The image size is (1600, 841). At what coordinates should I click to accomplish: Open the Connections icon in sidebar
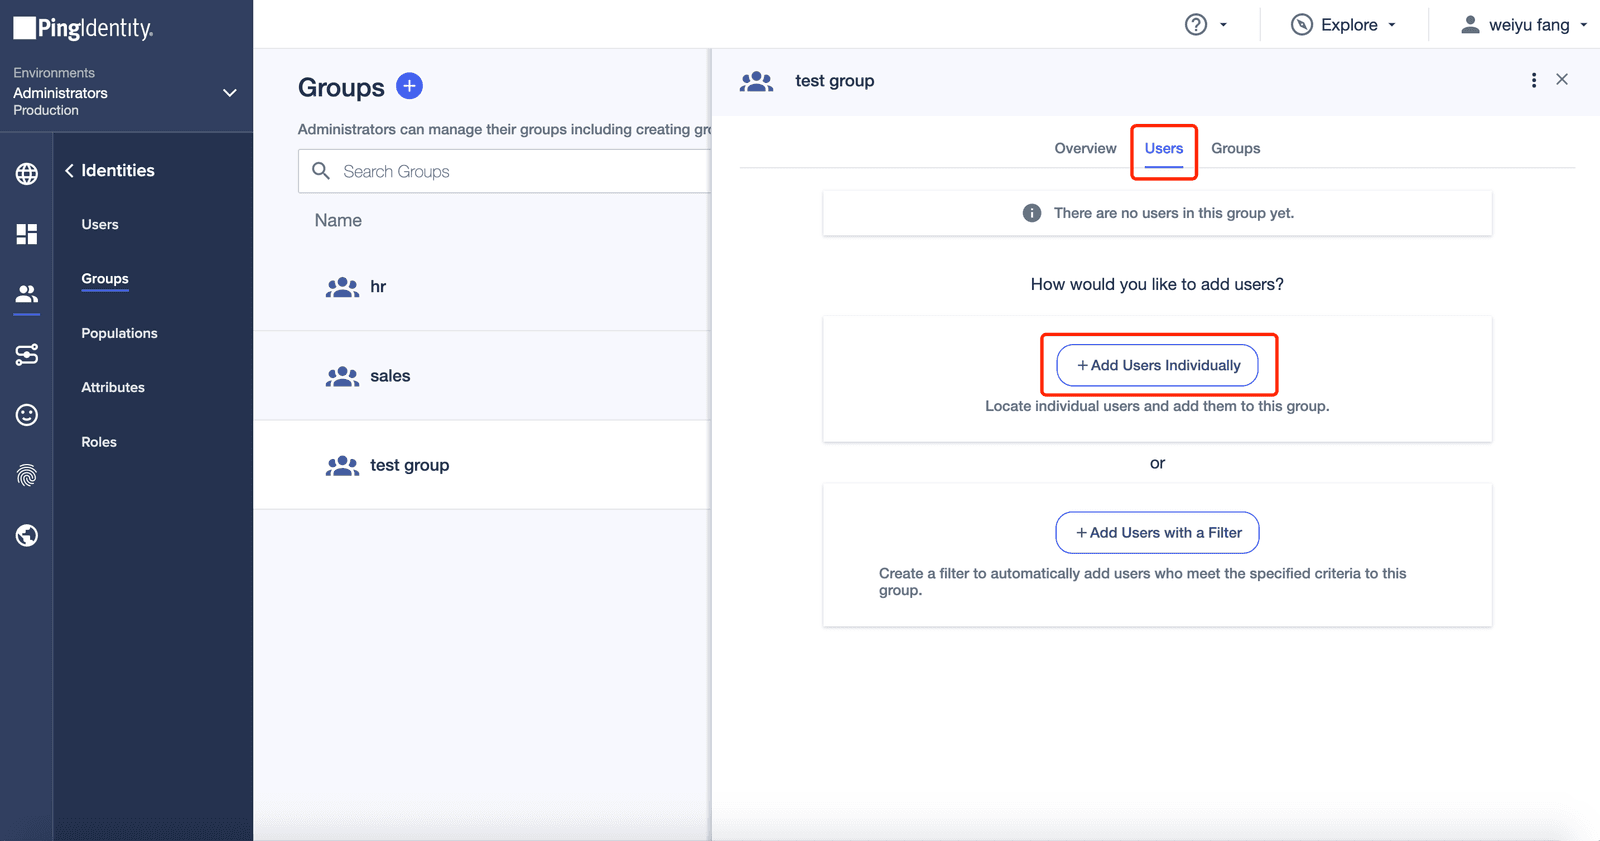point(27,354)
